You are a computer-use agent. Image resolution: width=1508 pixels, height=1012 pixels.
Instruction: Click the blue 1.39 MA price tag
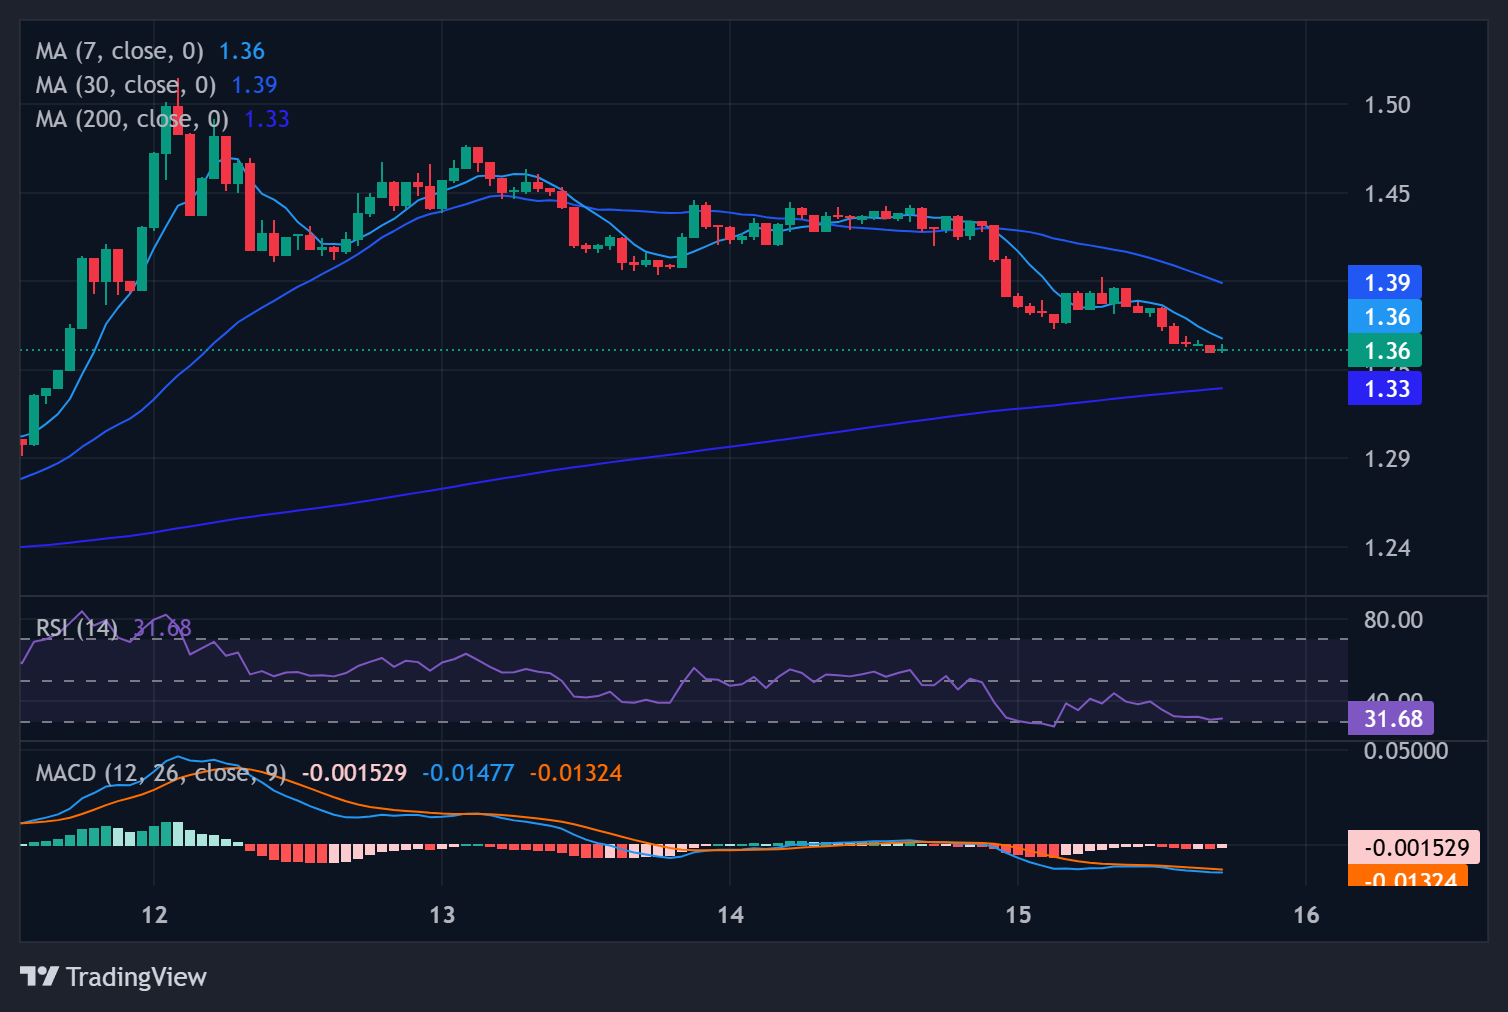click(1385, 283)
